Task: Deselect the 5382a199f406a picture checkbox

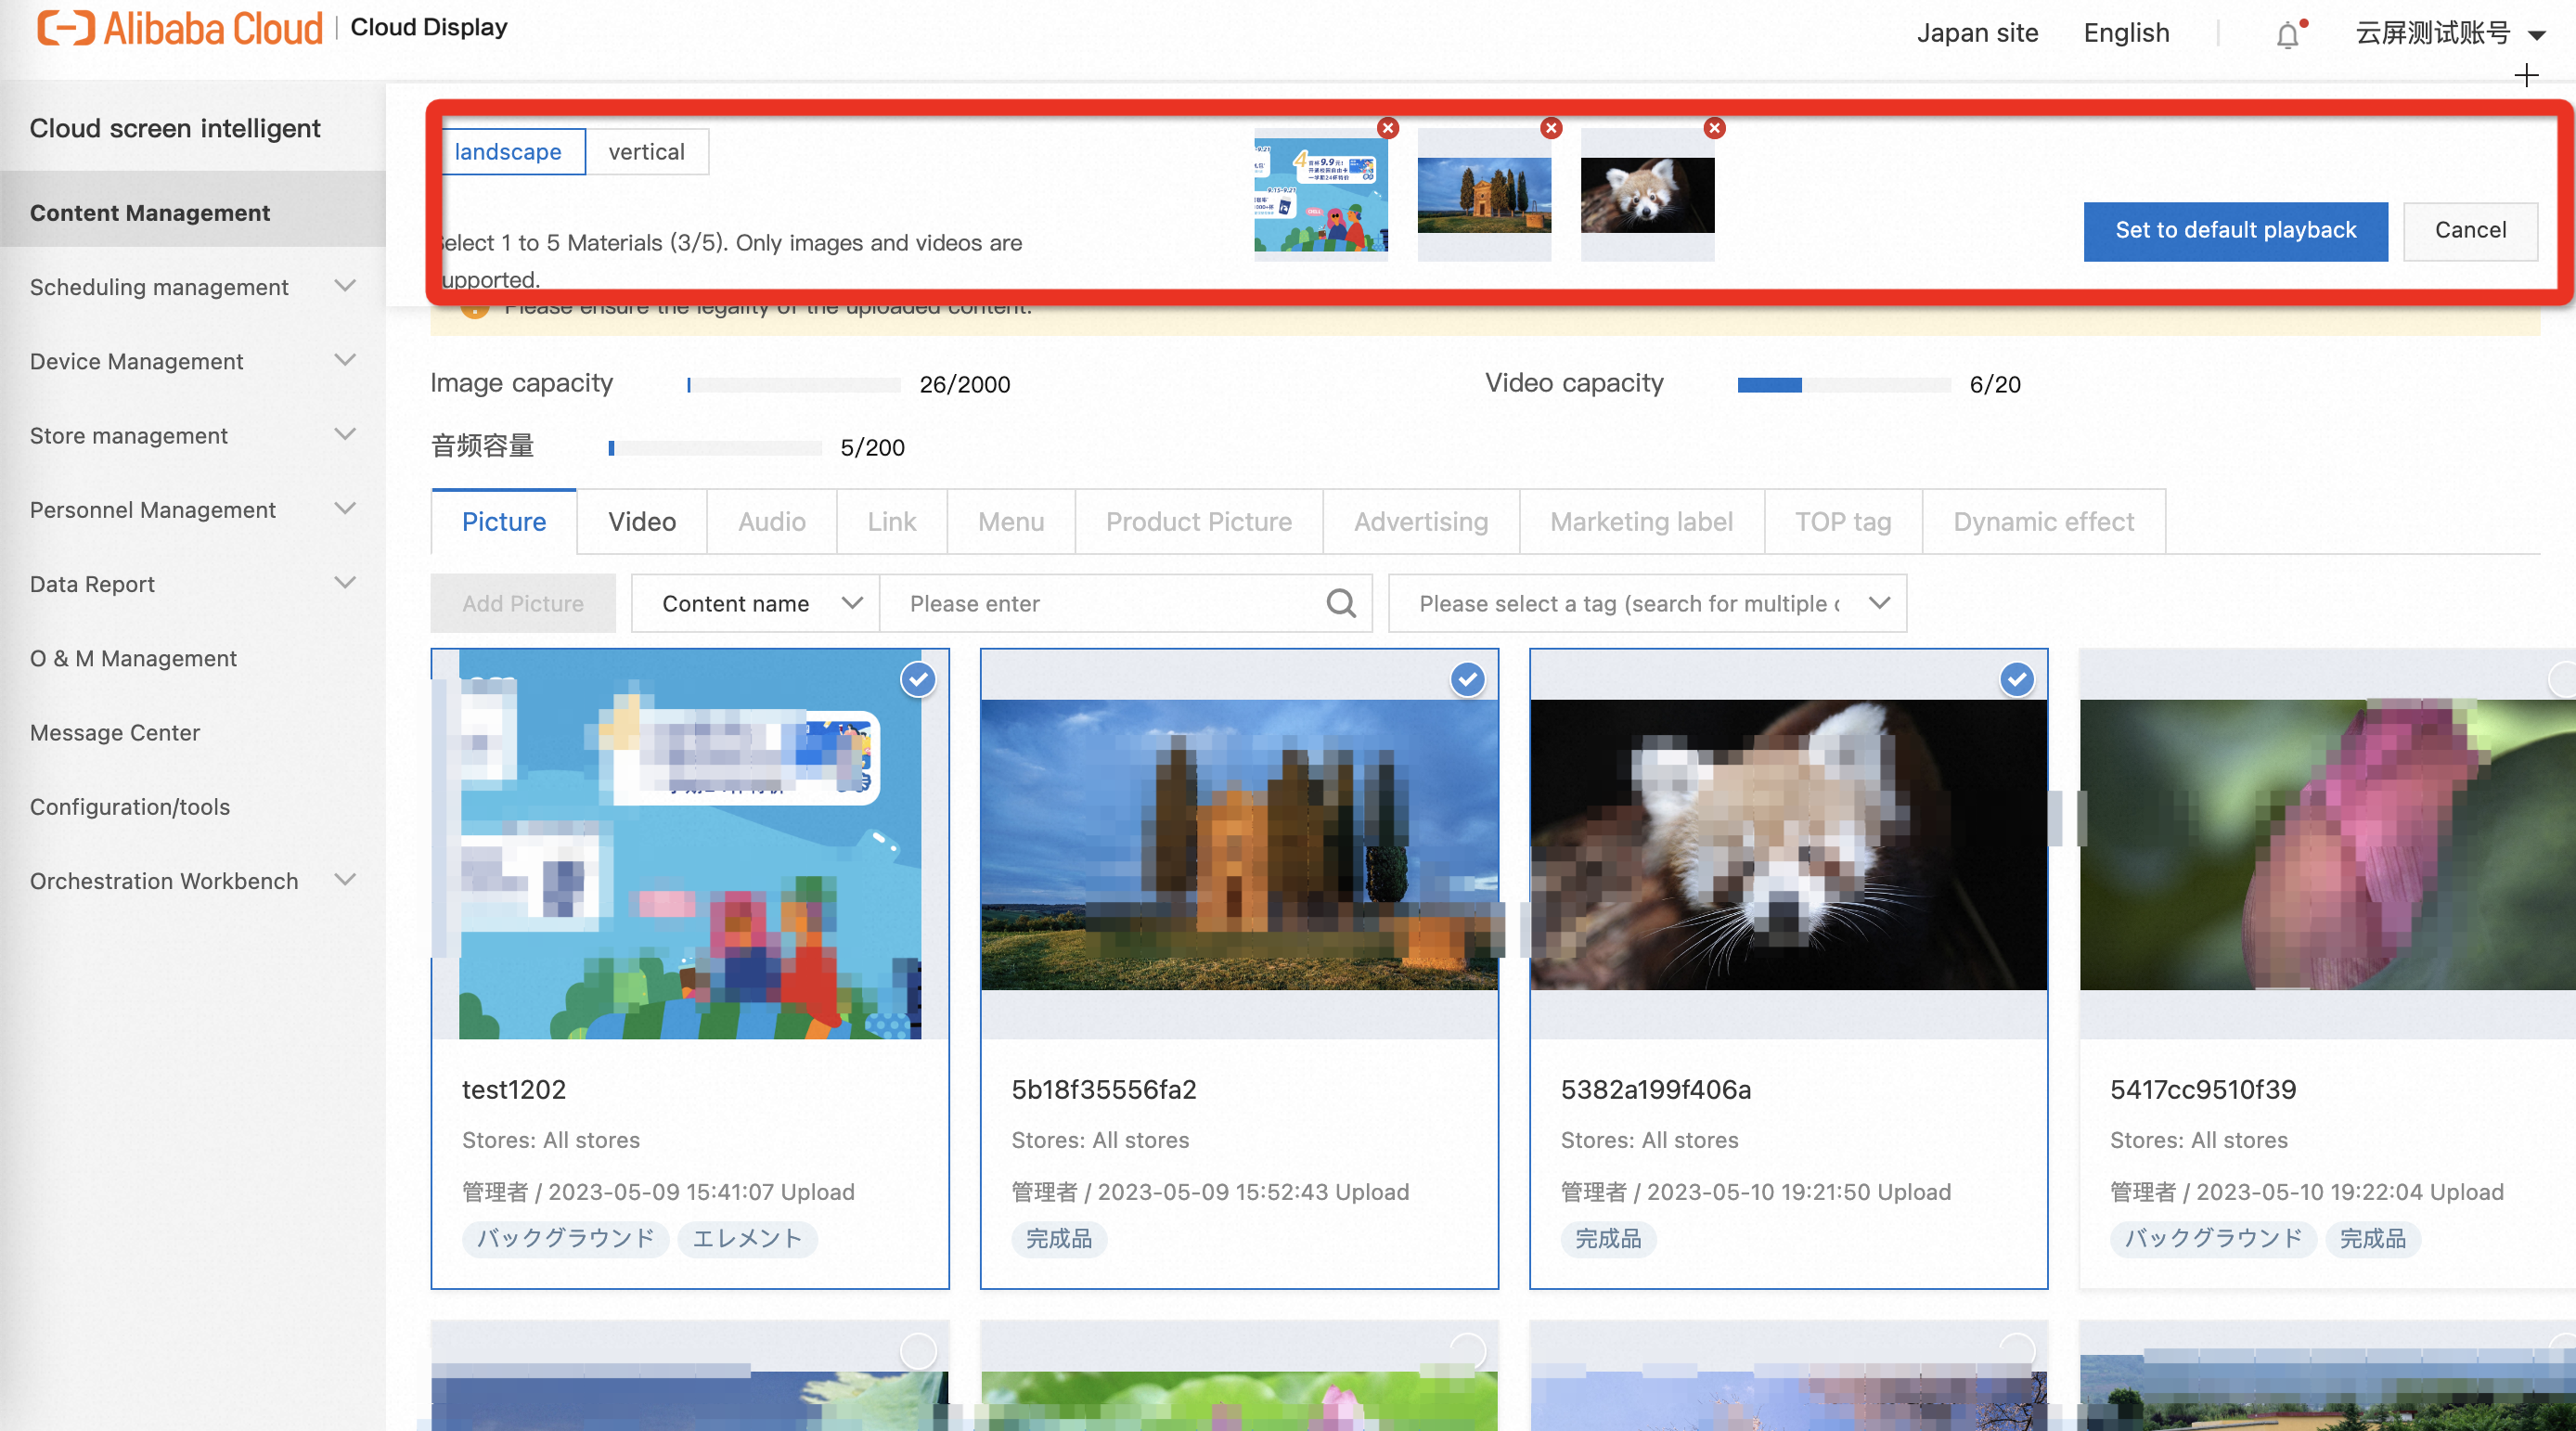Action: (2017, 680)
